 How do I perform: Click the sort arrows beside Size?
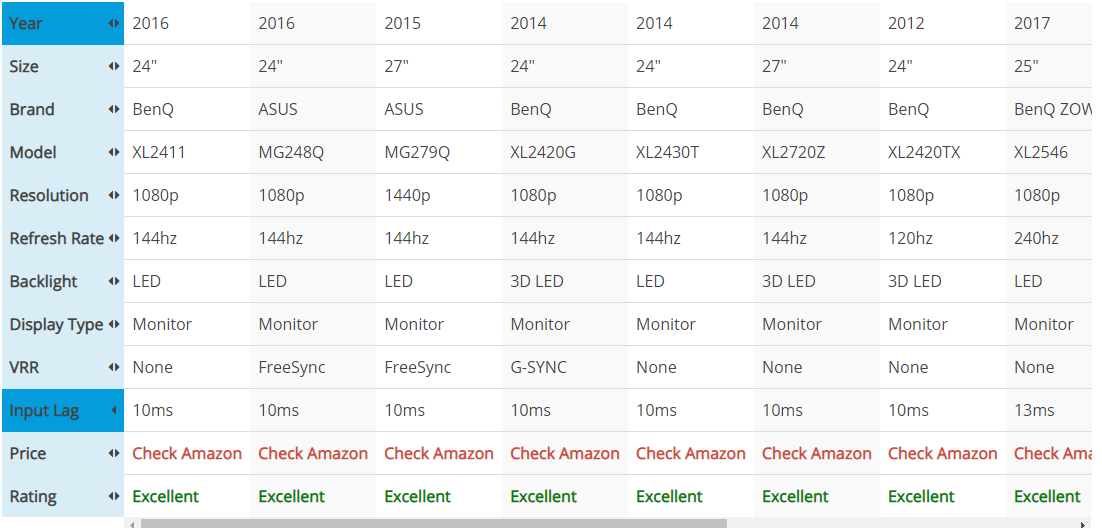click(x=114, y=66)
